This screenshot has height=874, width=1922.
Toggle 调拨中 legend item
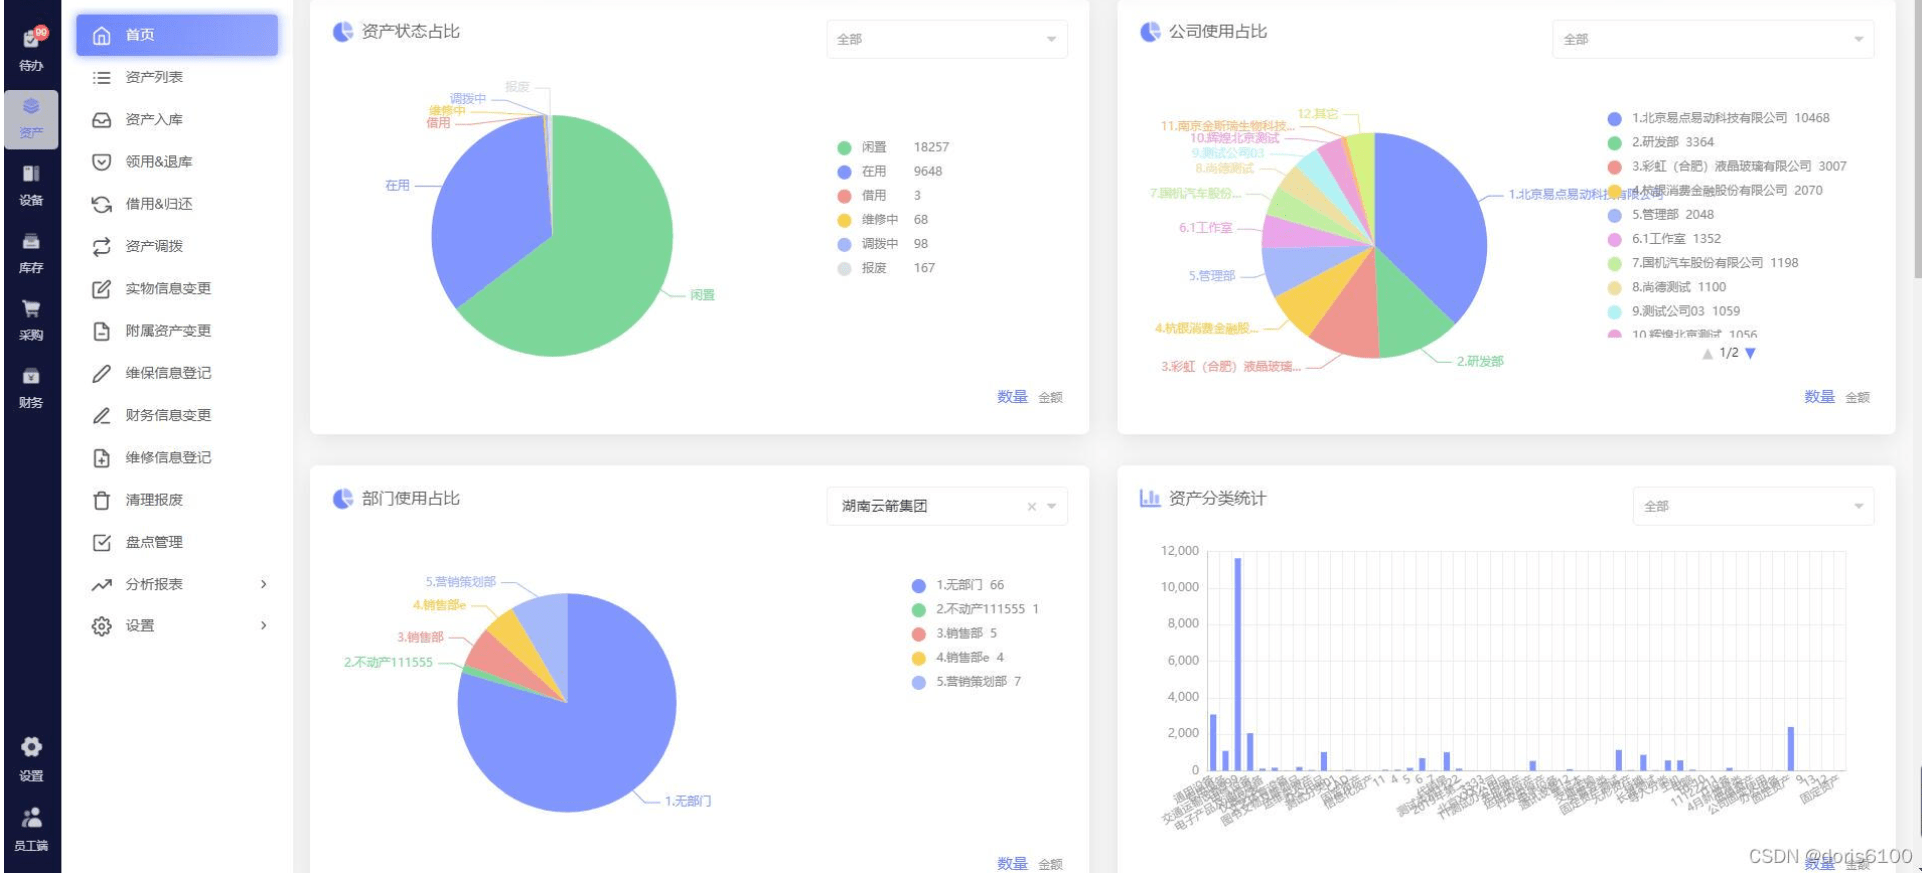(882, 243)
